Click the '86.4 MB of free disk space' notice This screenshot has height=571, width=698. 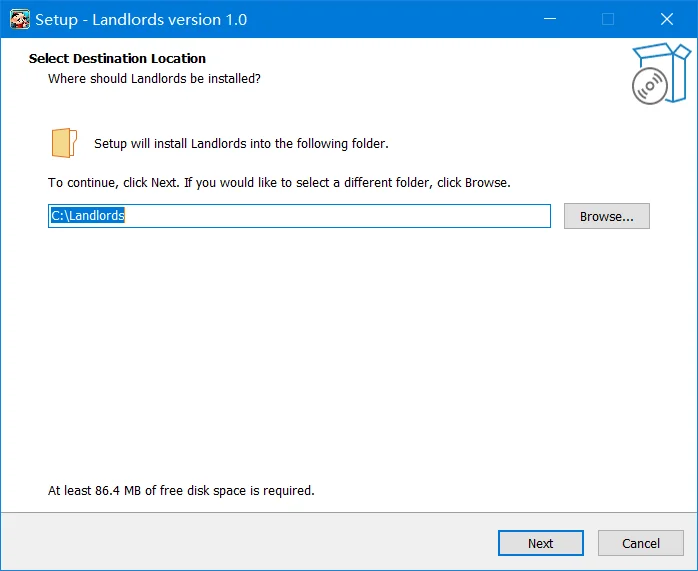coord(181,490)
